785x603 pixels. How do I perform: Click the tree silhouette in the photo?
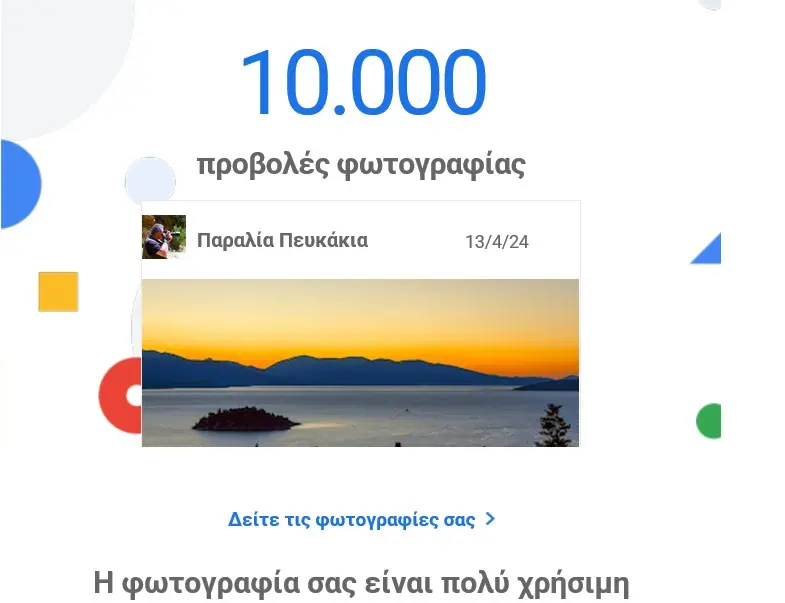coord(554,426)
